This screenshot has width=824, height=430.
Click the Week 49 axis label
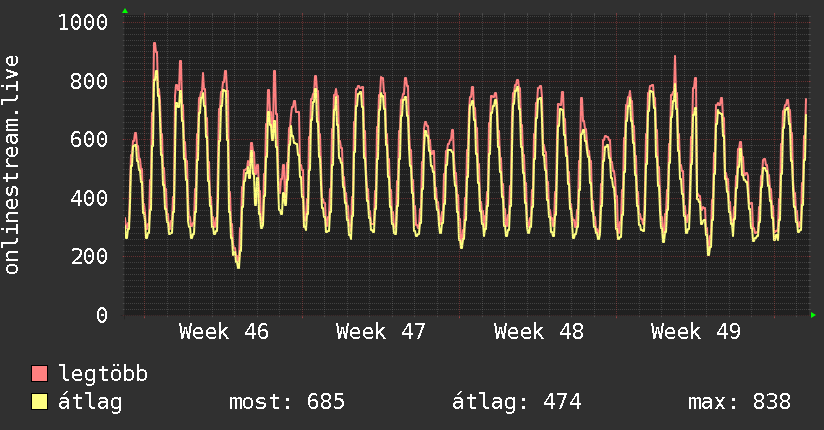(696, 332)
